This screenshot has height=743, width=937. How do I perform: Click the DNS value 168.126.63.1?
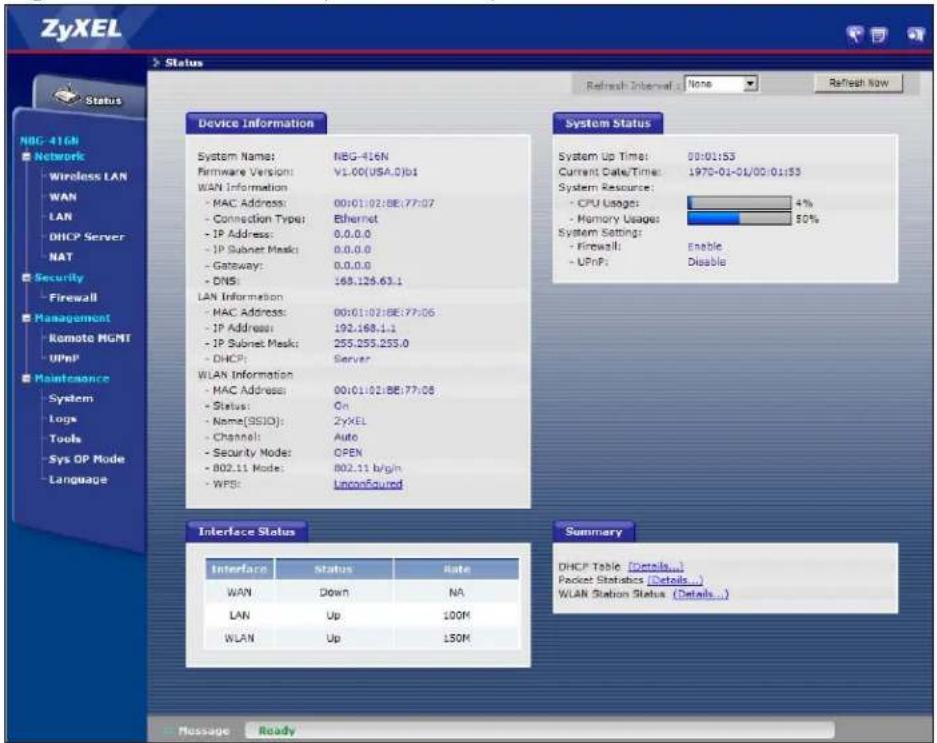pos(368,281)
